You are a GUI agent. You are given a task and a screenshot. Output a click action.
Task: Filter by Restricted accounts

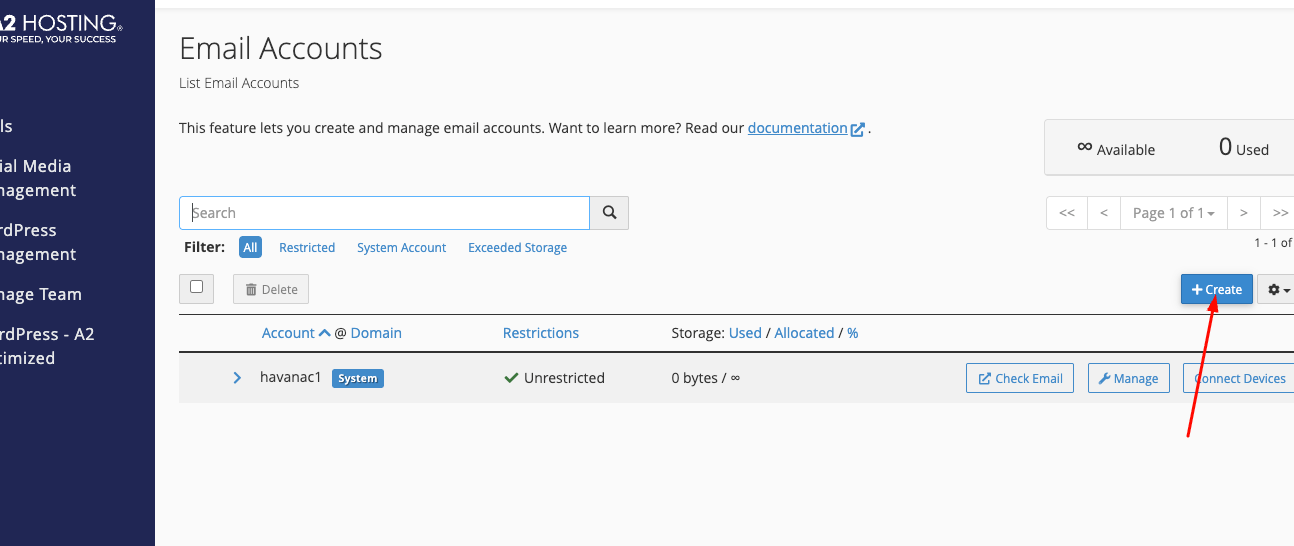pos(307,248)
